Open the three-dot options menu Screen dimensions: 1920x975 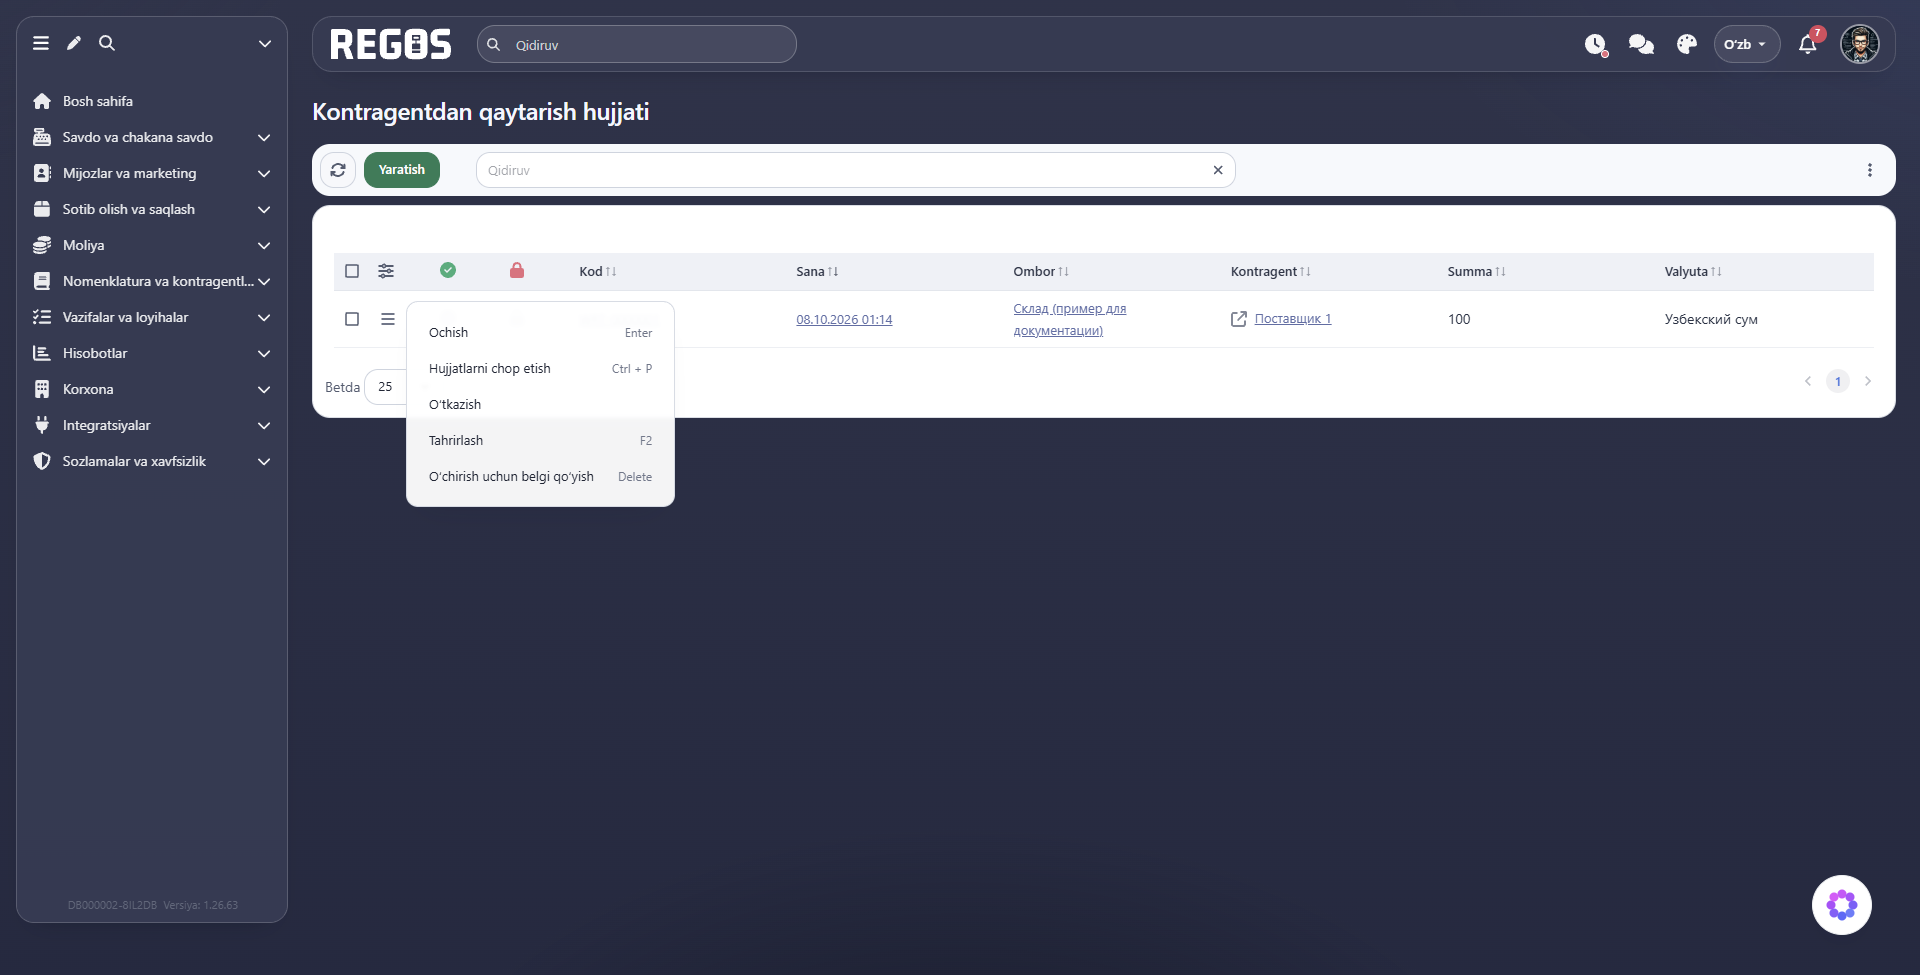click(1870, 170)
